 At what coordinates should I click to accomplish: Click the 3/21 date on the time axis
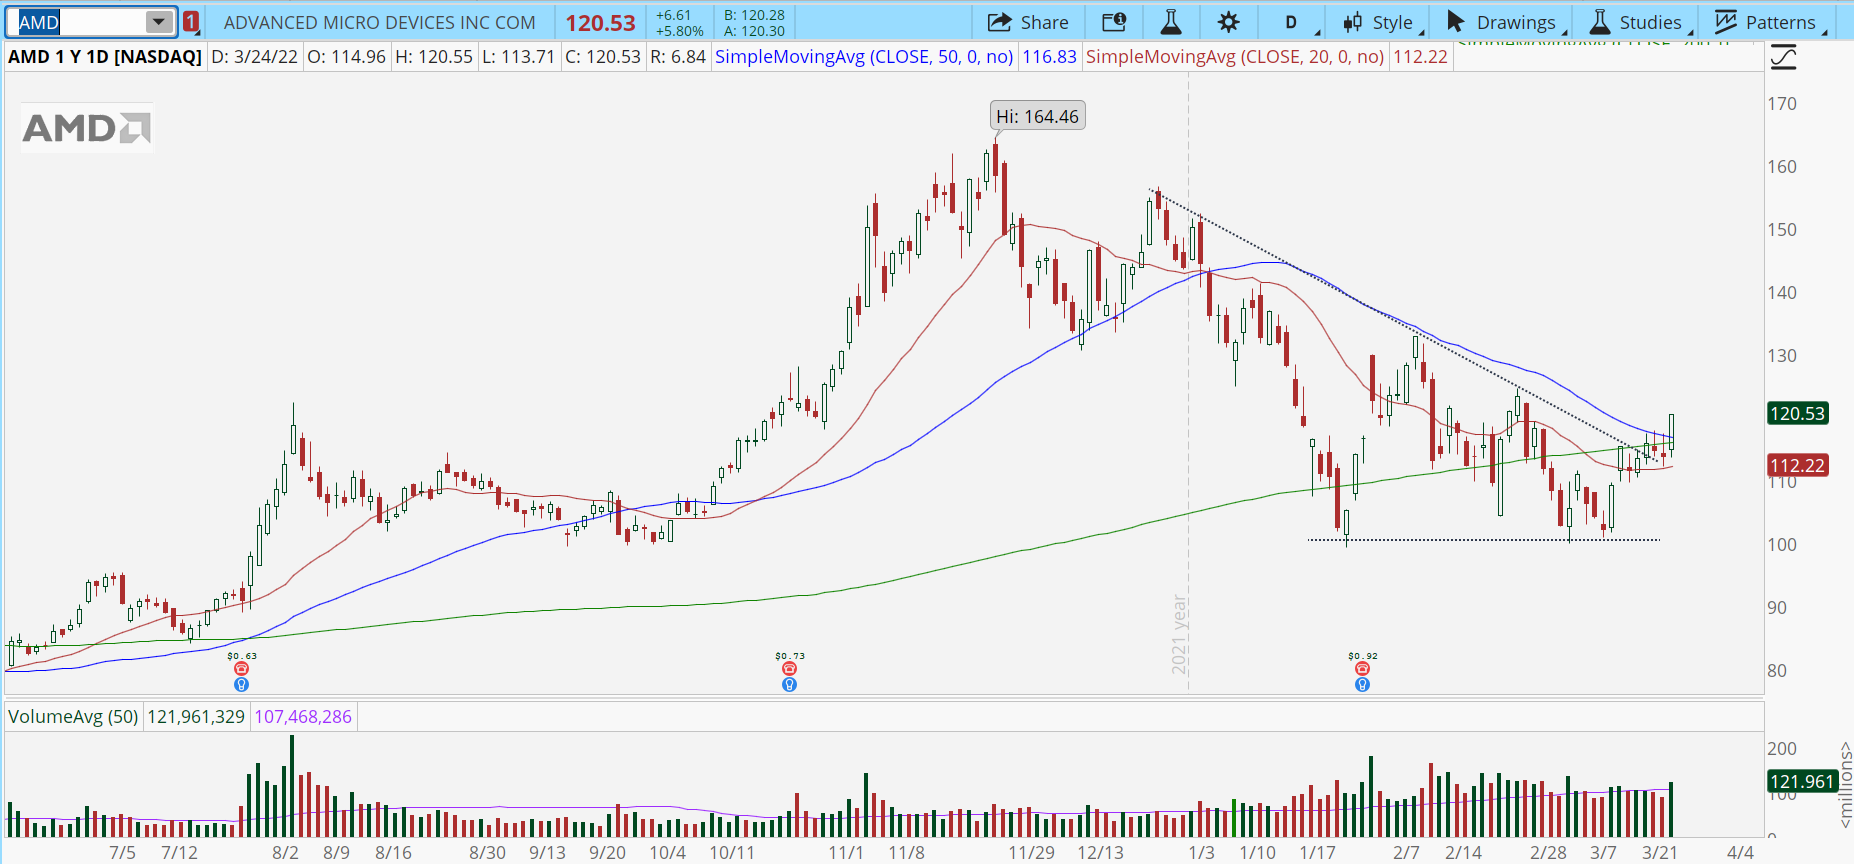[x=1660, y=853]
